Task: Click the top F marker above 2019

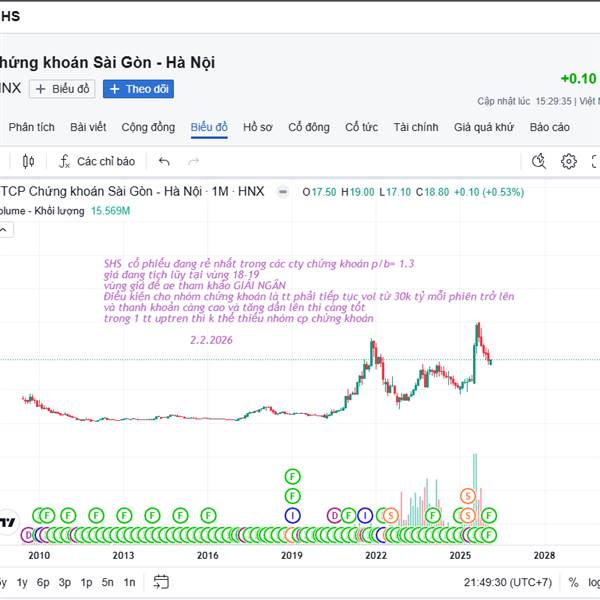Action: [x=292, y=476]
